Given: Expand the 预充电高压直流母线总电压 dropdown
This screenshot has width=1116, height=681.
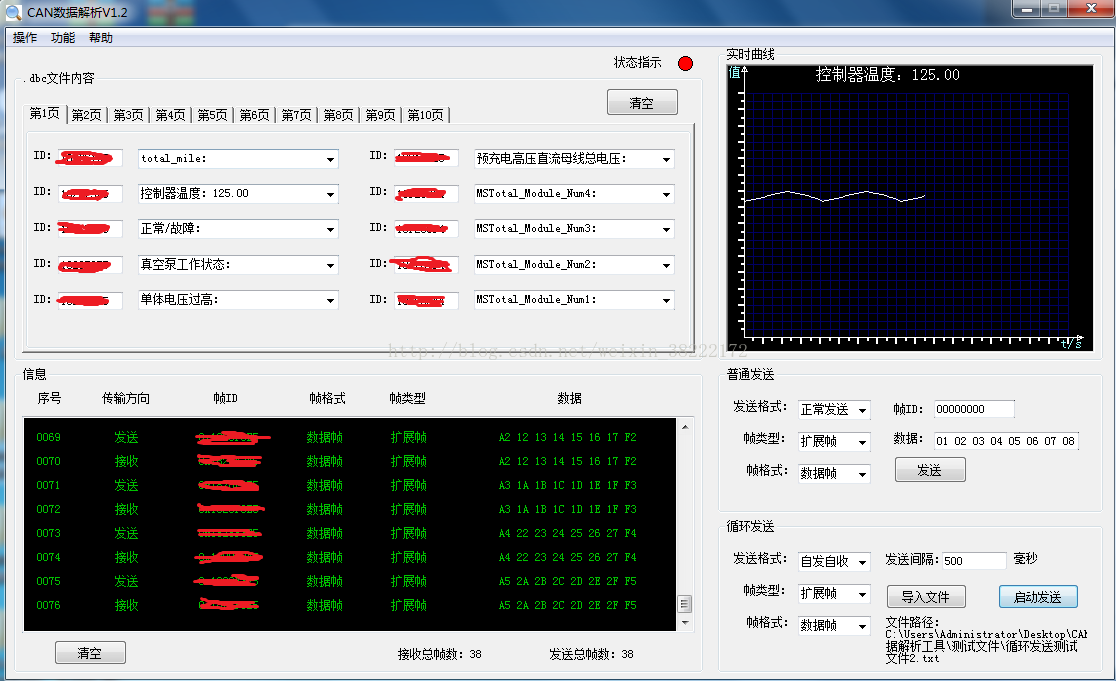Looking at the screenshot, I should [x=666, y=159].
